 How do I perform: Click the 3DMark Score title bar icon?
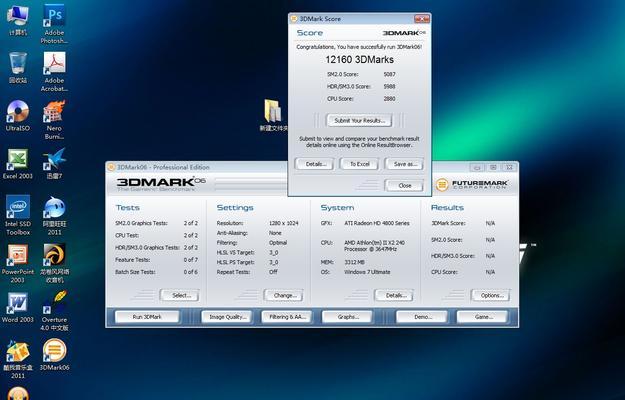pos(294,19)
